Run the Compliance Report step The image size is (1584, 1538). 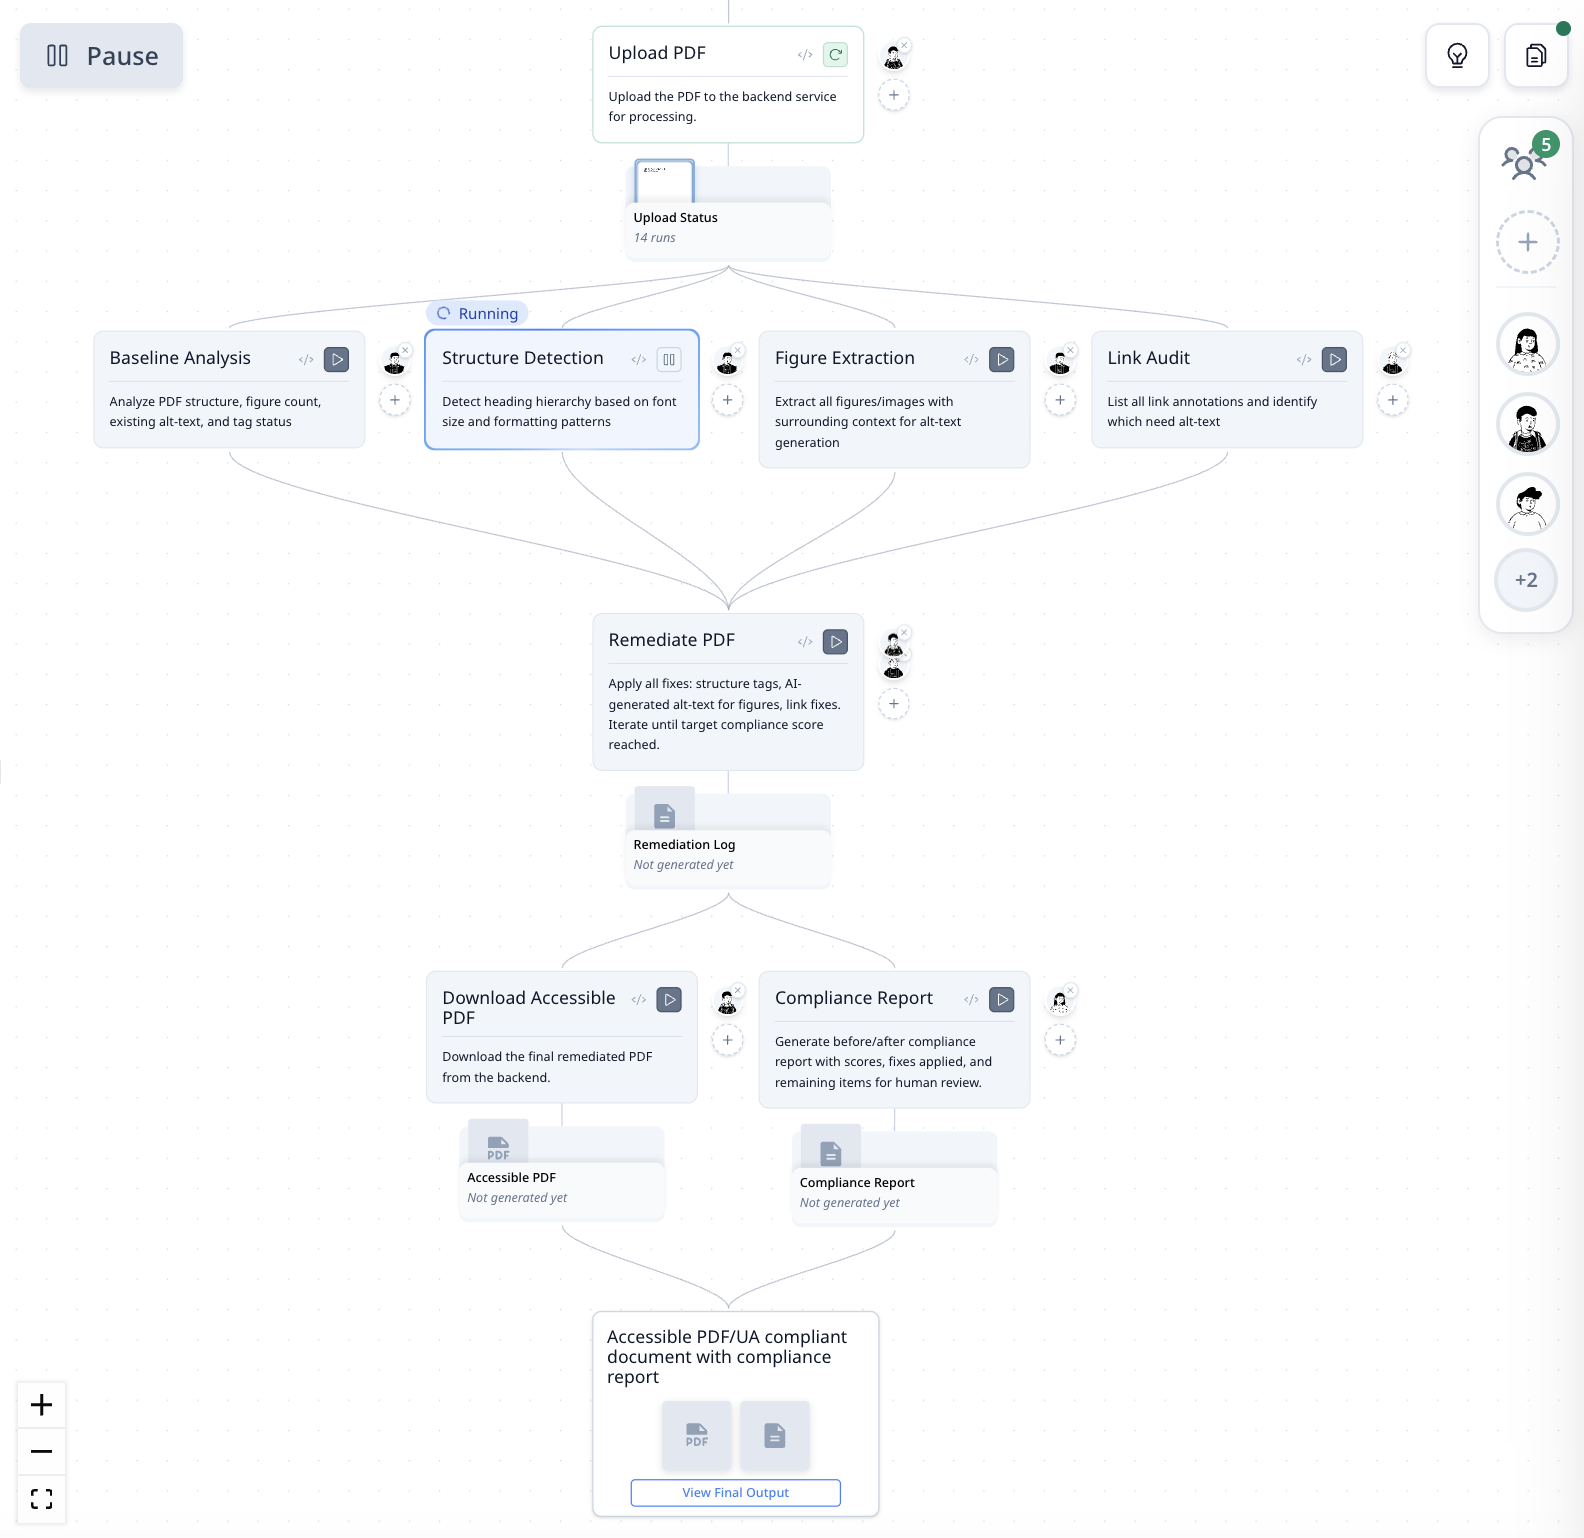pos(1001,999)
